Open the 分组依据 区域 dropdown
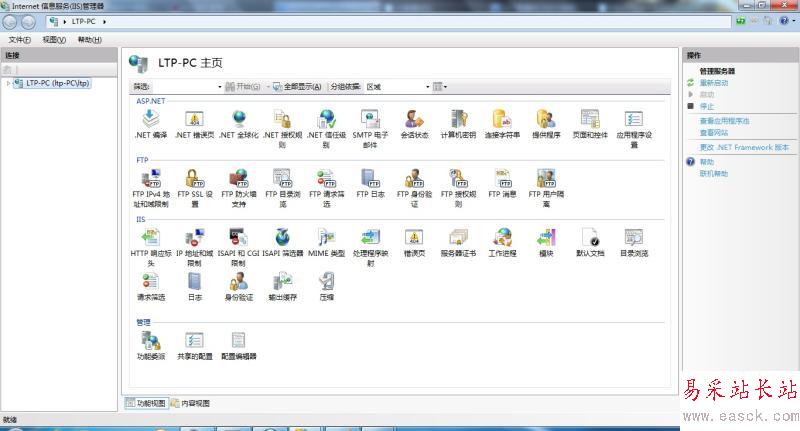 (x=397, y=87)
